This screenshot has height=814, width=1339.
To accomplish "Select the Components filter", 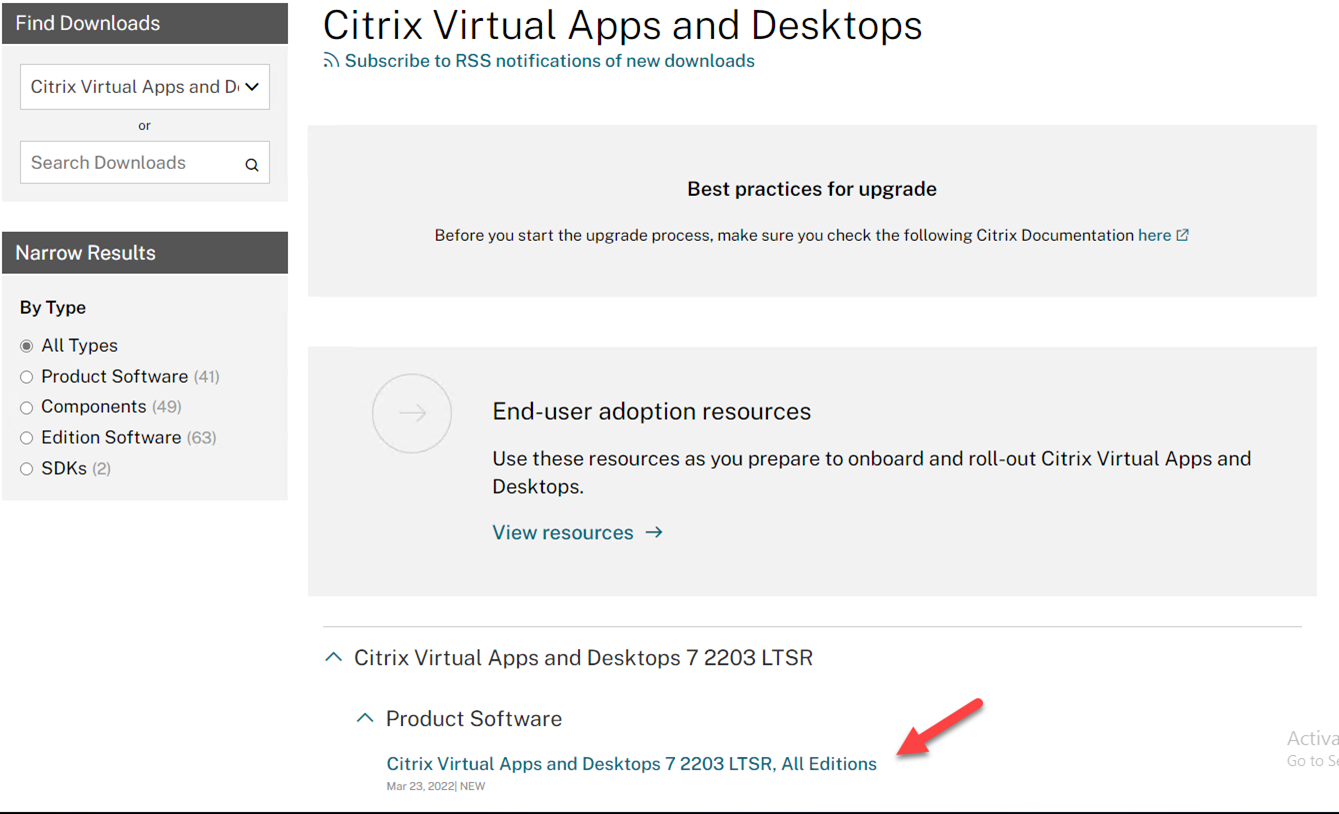I will 26,406.
